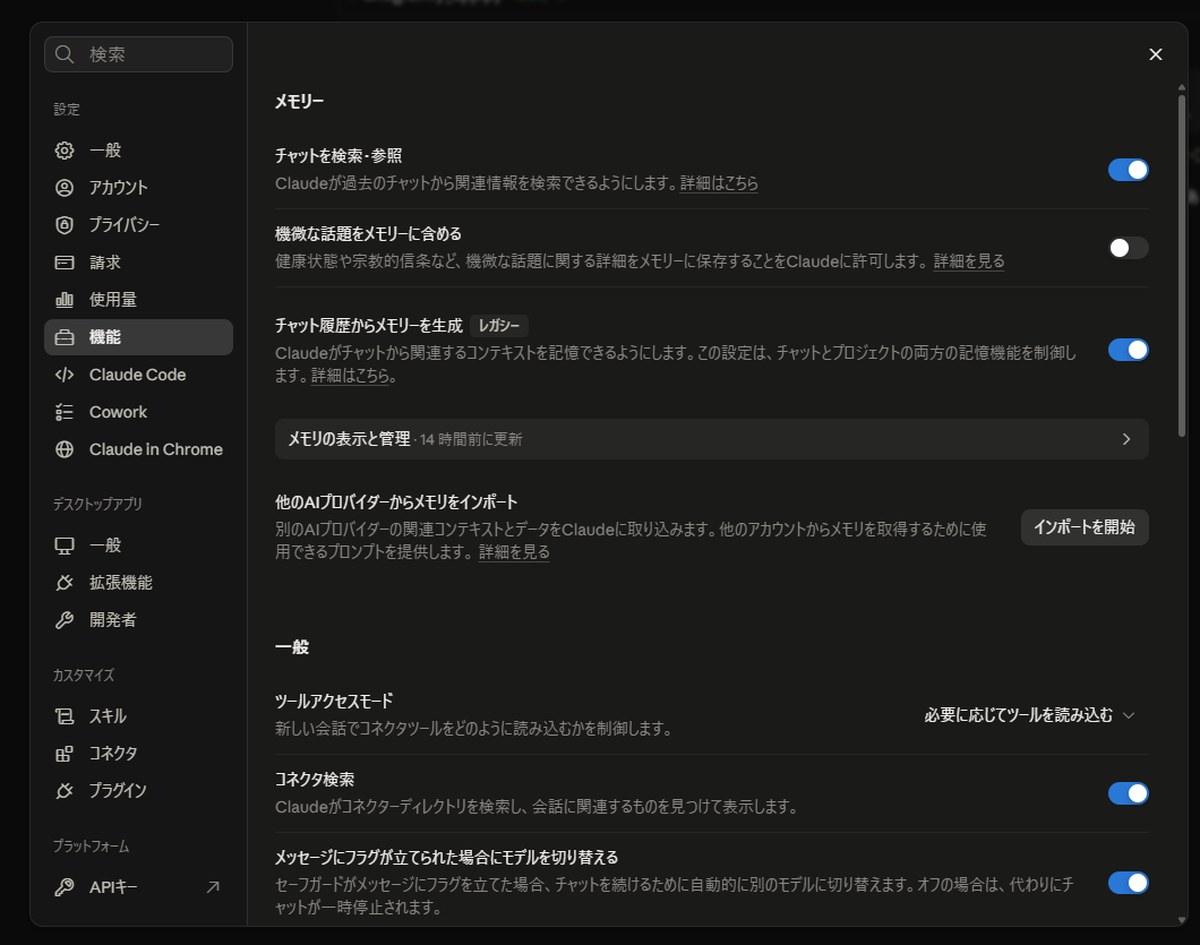The width and height of the screenshot is (1200, 945).
Task: Open Claude in Chrome settings
Action: point(139,450)
